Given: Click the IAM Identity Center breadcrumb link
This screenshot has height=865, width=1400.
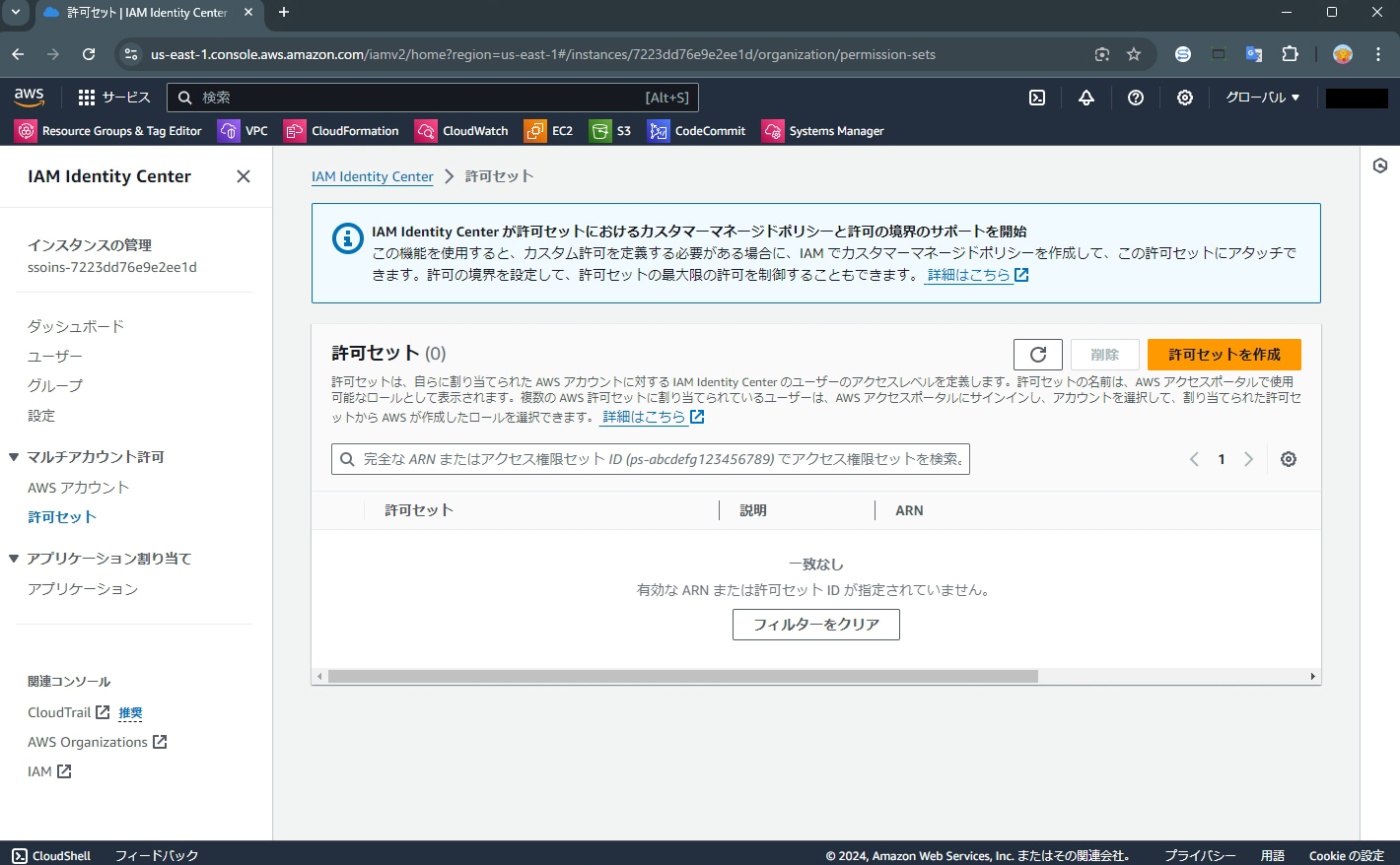Looking at the screenshot, I should 372,176.
